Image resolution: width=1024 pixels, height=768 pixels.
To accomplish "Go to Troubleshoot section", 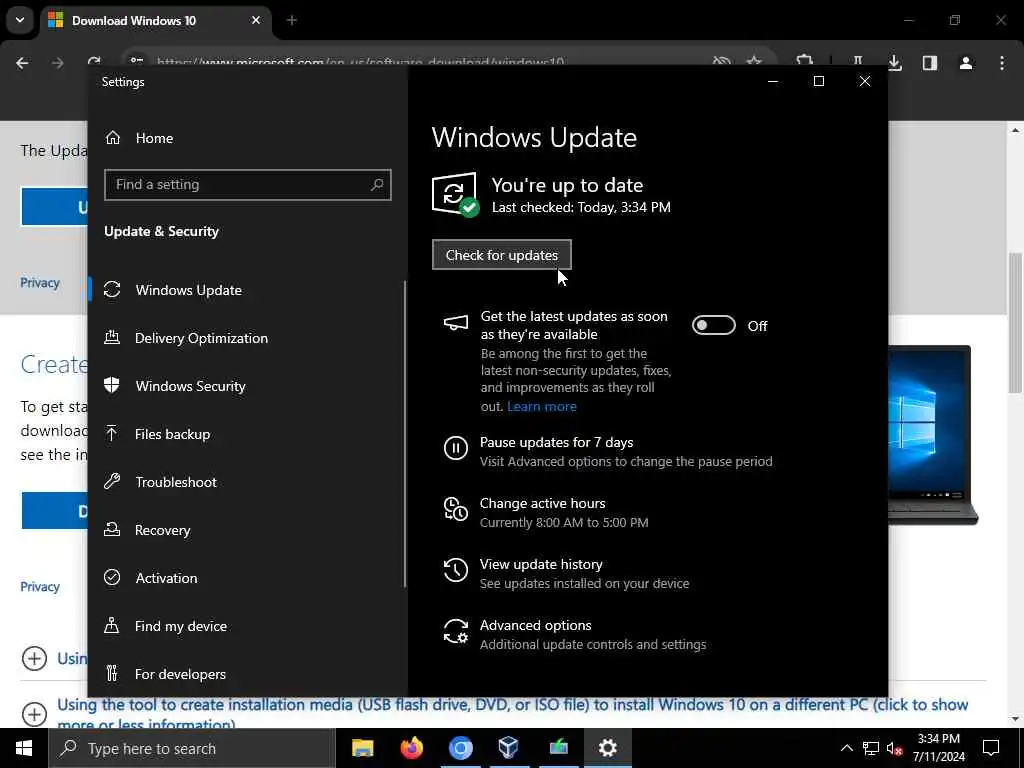I will [246, 481].
